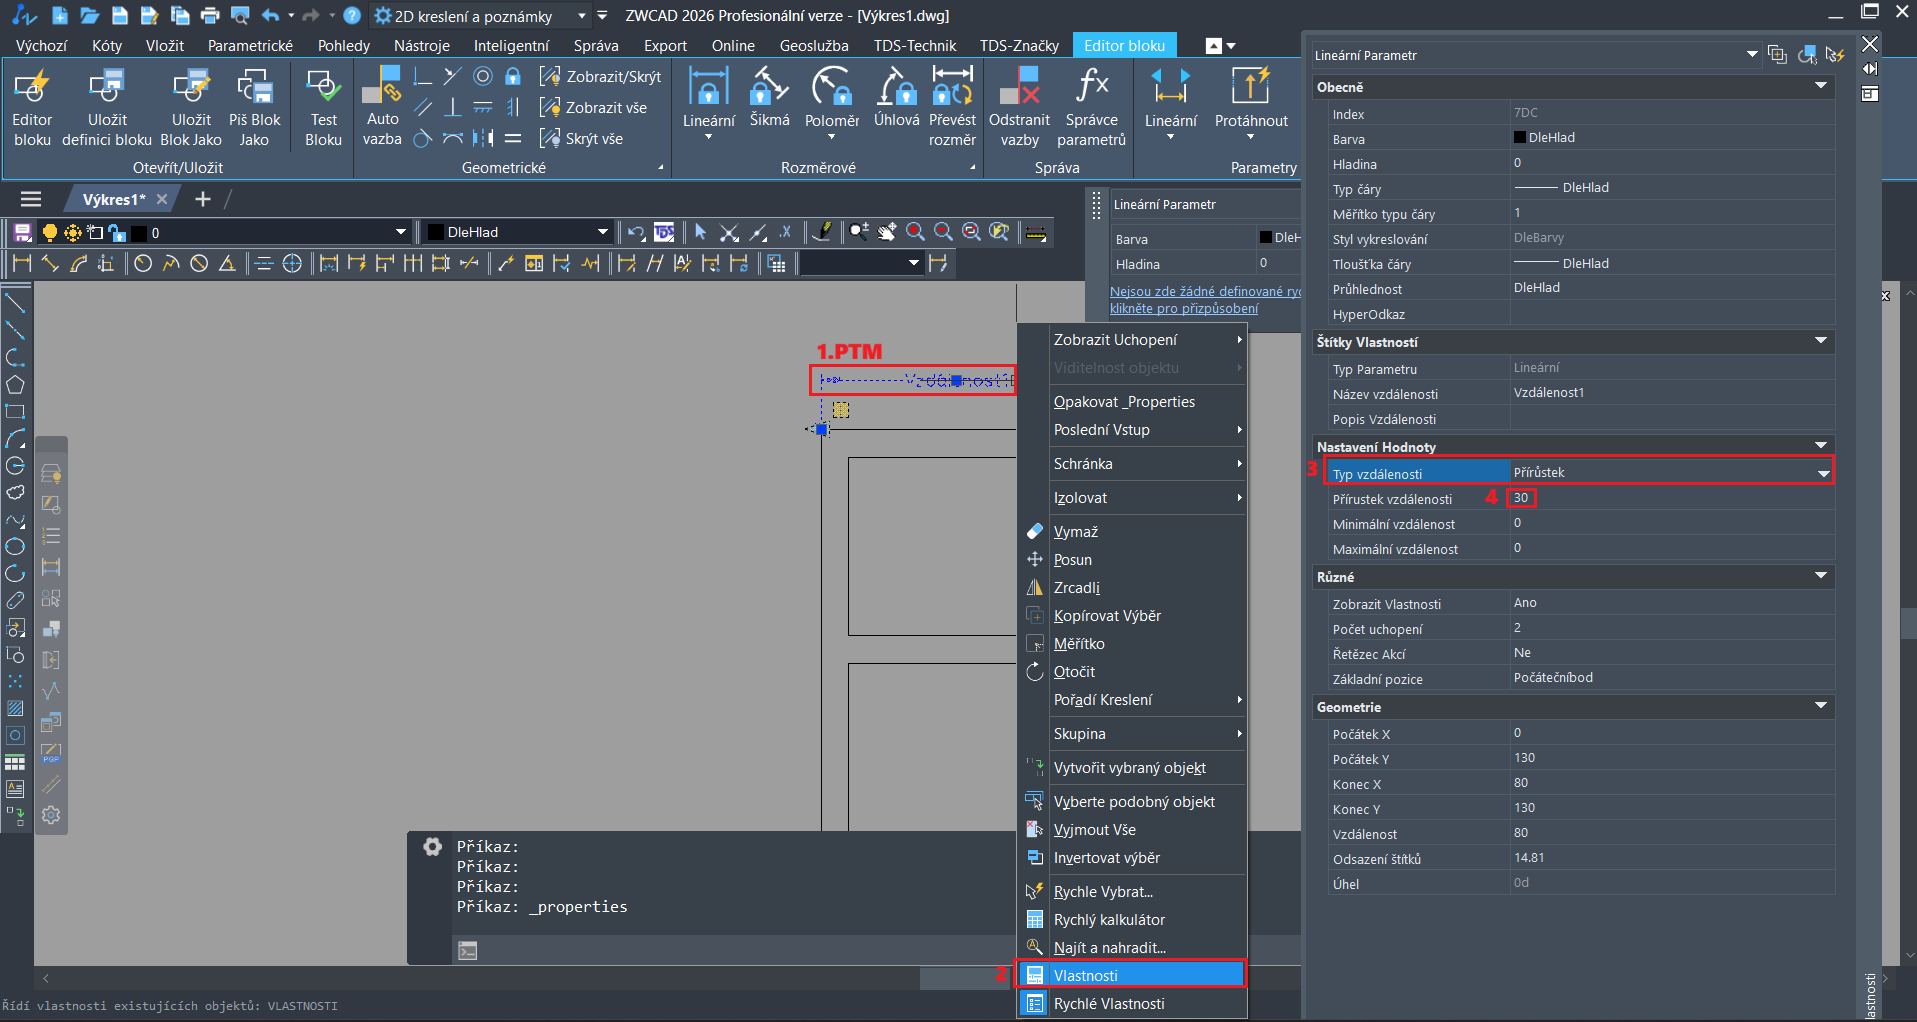The width and height of the screenshot is (1917, 1022).
Task: Click Odstranit vazby icon
Action: (1019, 107)
